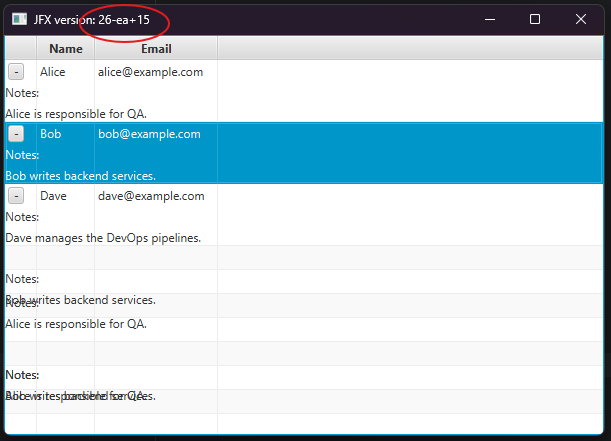Image resolution: width=611 pixels, height=441 pixels.
Task: Maximize the JFX window
Action: [x=535, y=19]
